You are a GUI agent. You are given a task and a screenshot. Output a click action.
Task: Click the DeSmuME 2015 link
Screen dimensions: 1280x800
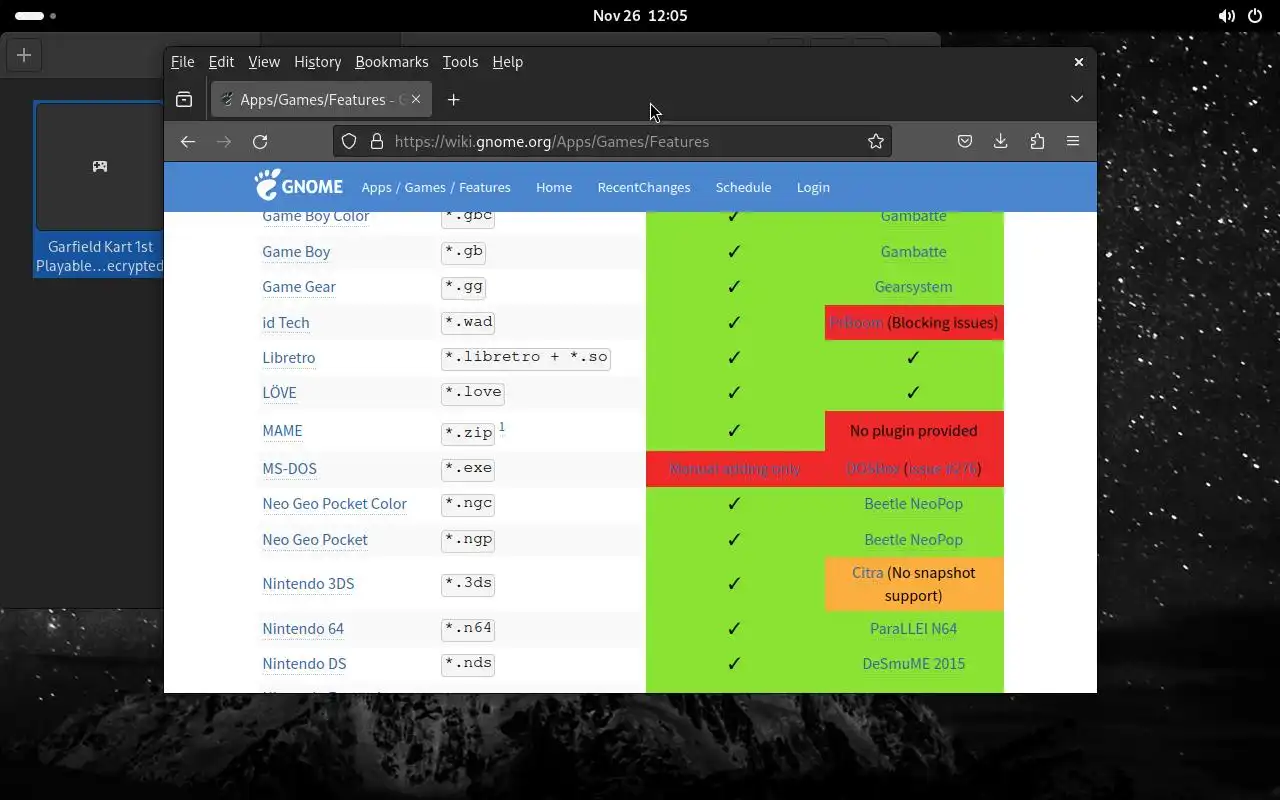pos(914,664)
